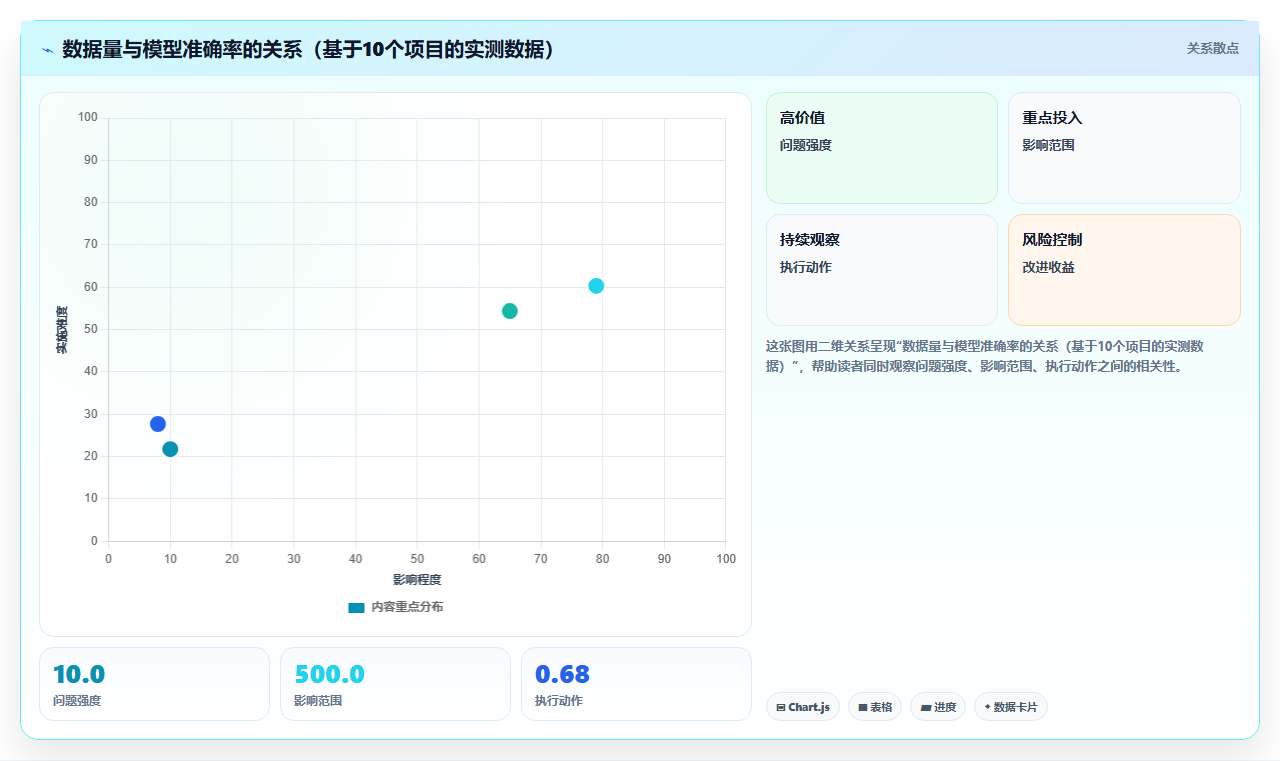Click the y-axis tick label 100
1280x761 pixels.
tap(88, 118)
